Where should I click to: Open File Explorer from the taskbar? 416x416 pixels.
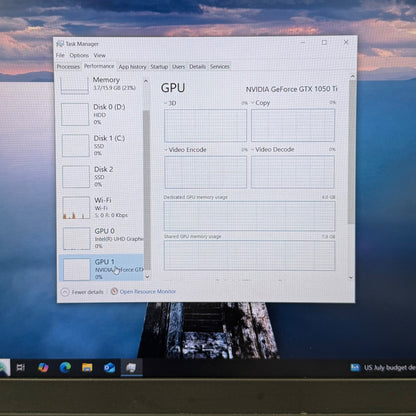click(87, 367)
